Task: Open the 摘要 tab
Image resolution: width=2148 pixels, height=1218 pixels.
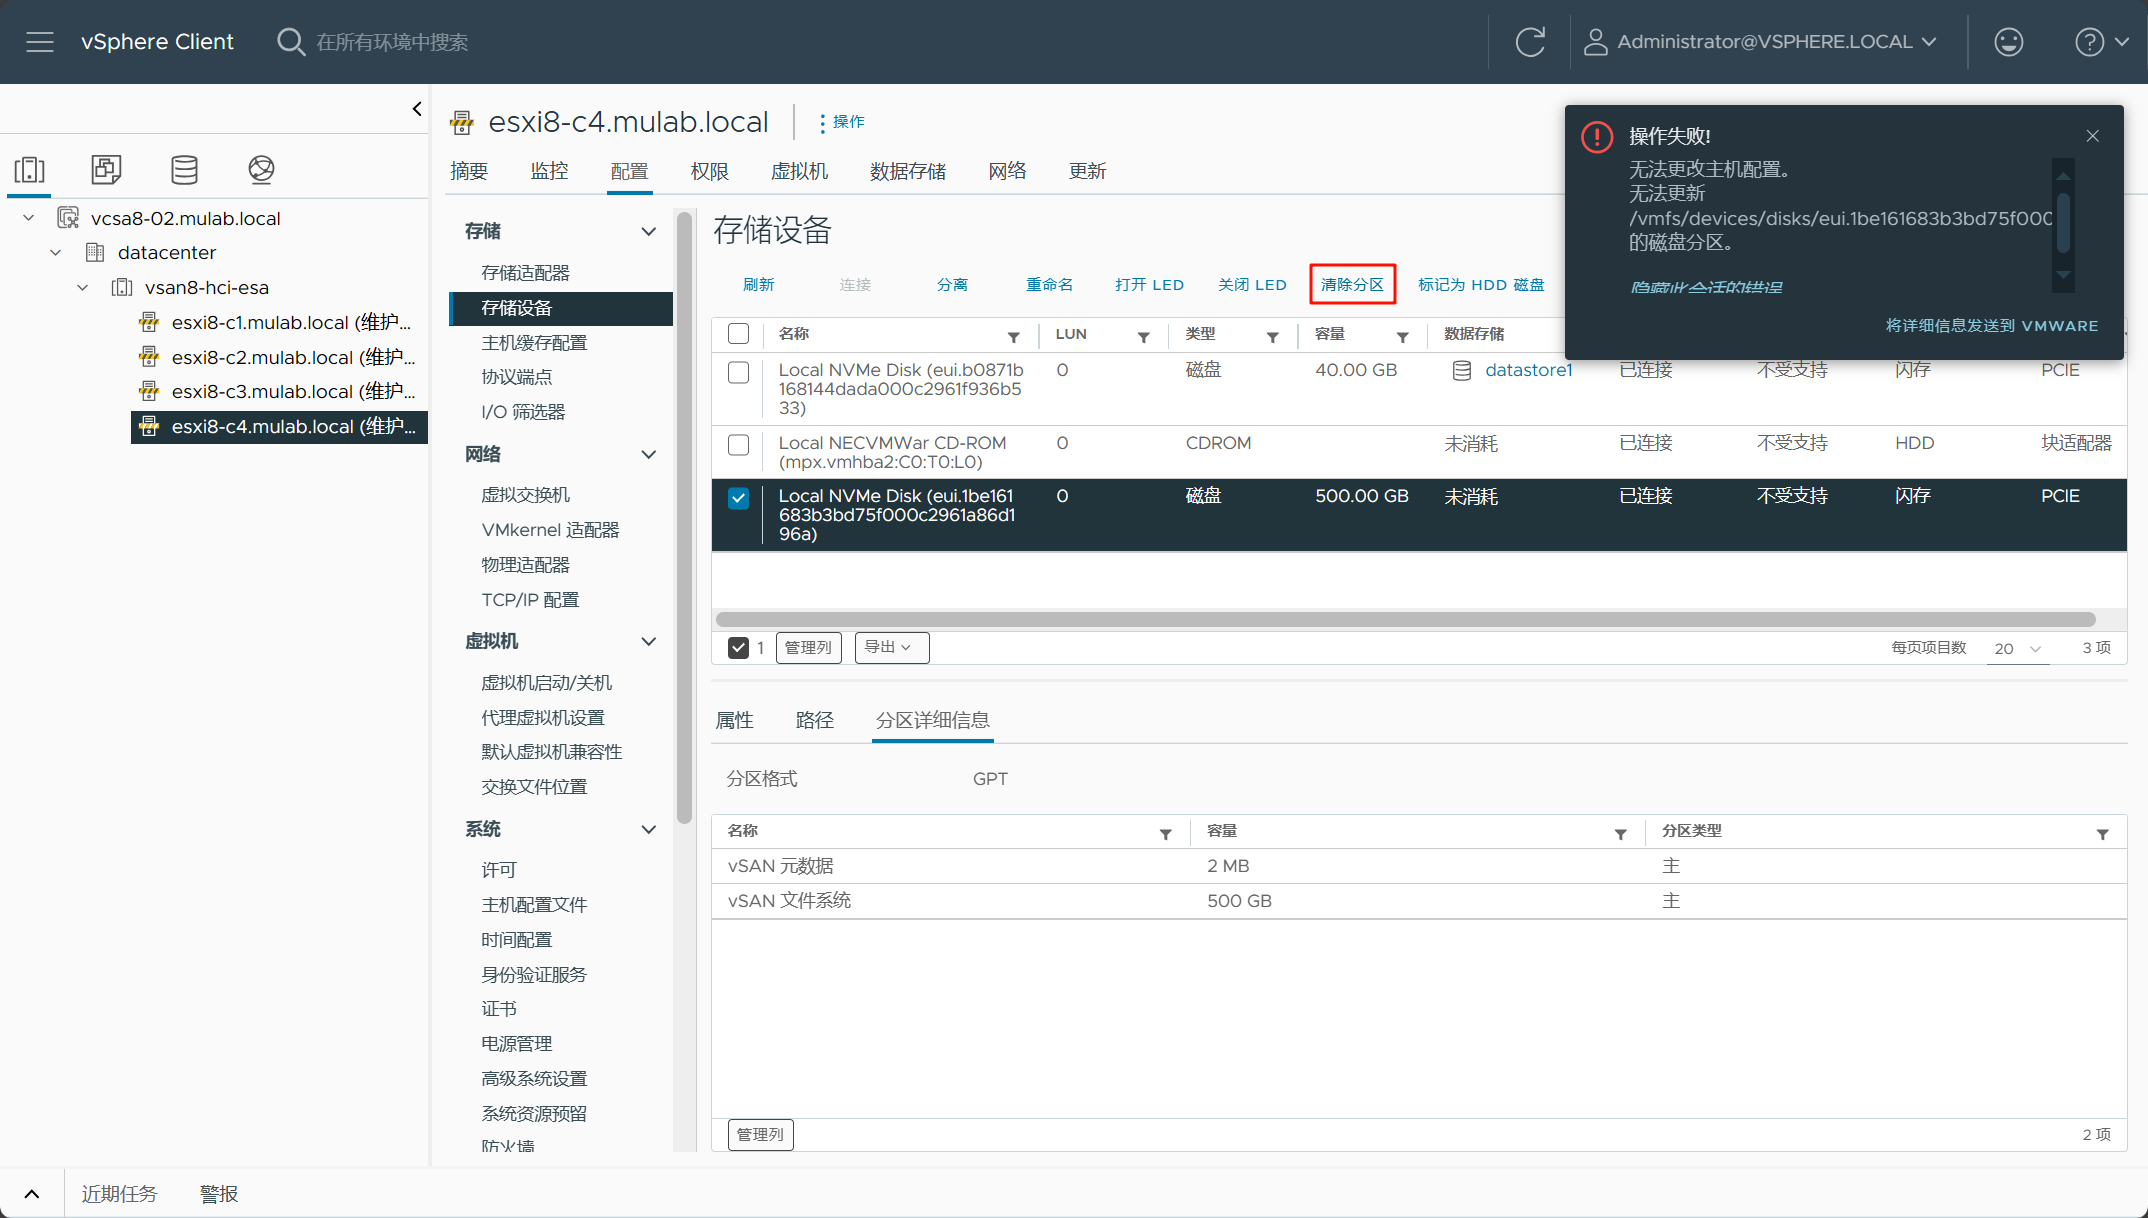Action: [469, 171]
